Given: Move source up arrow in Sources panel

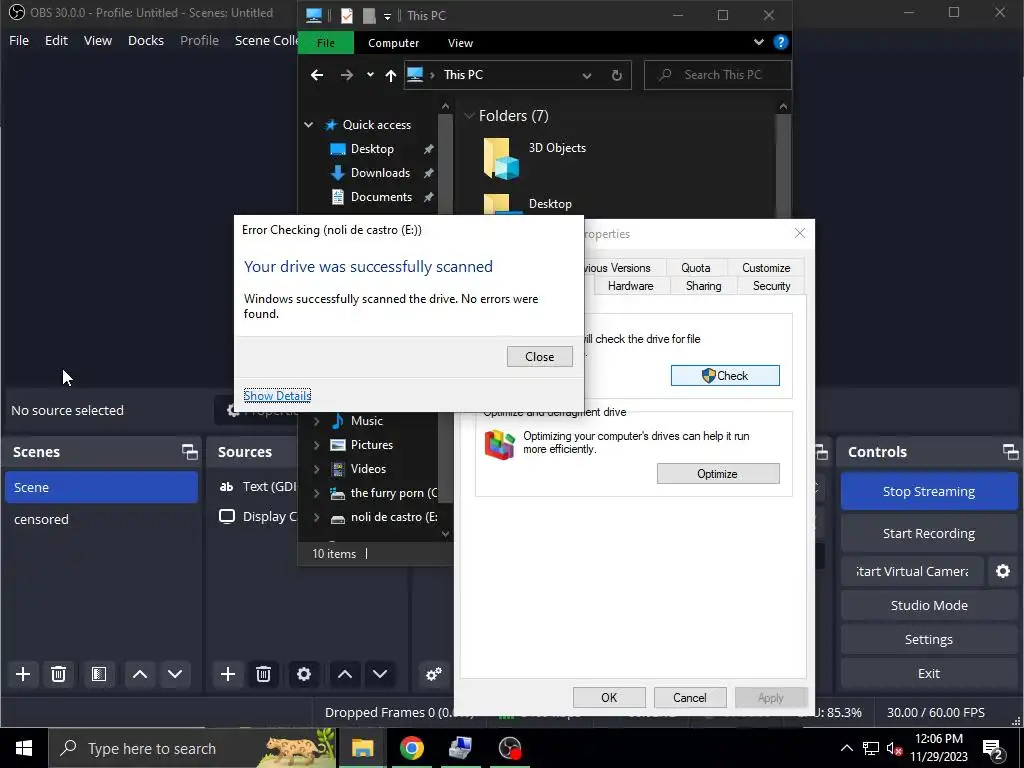Looking at the screenshot, I should (x=345, y=674).
